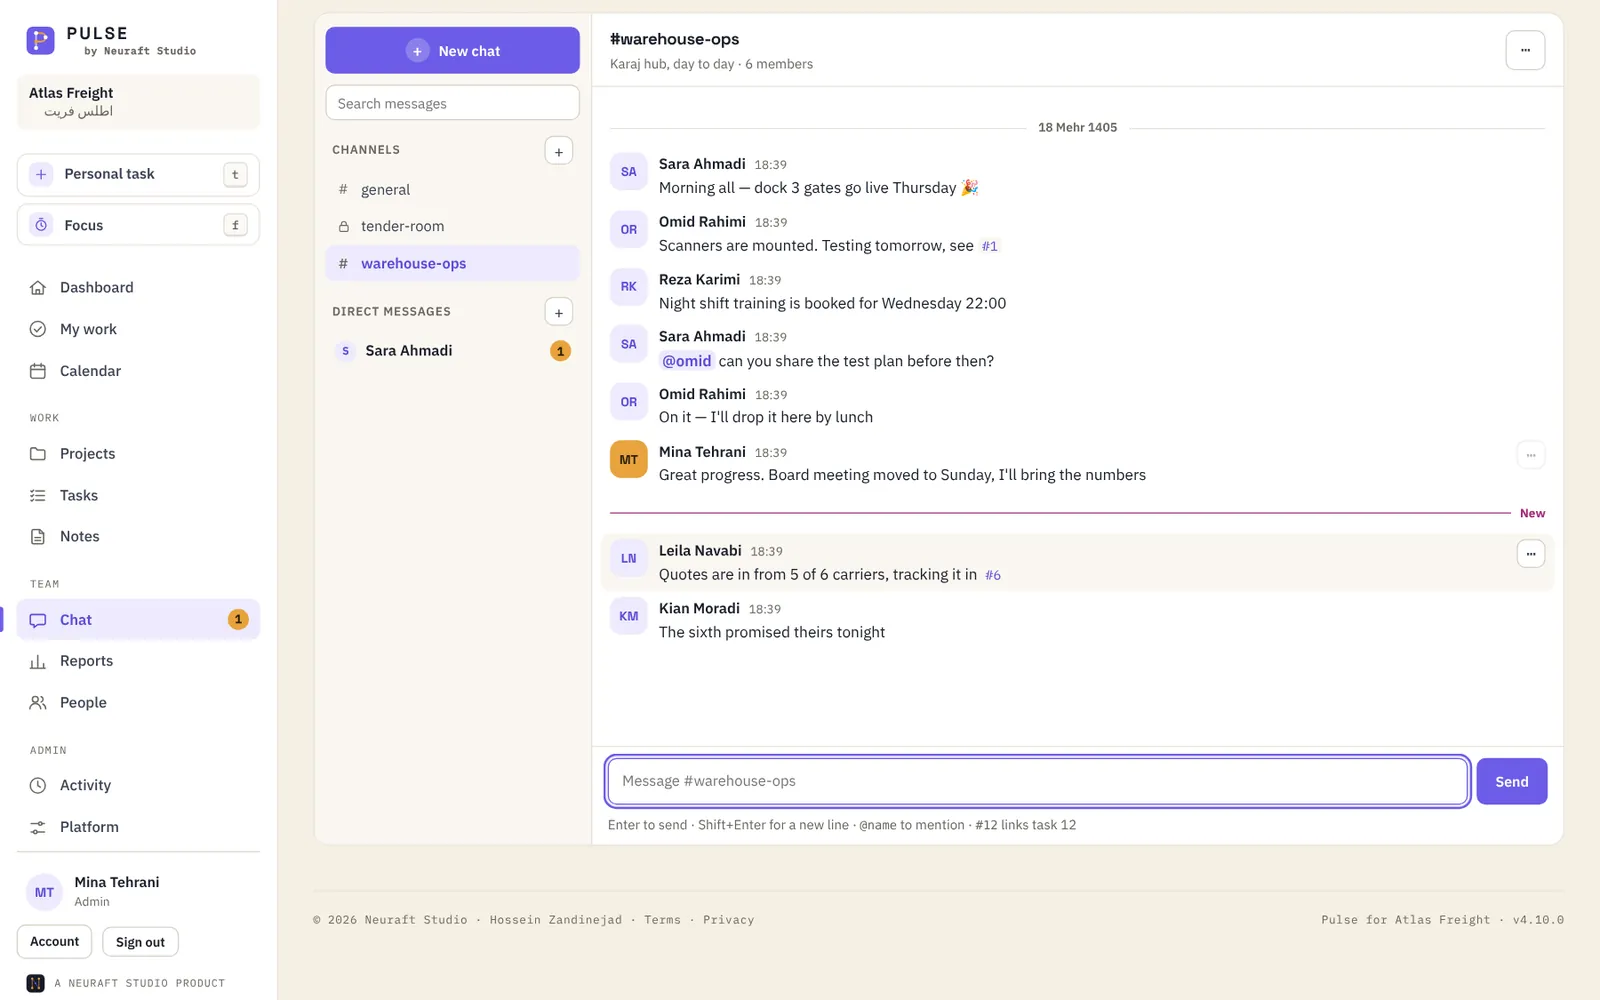This screenshot has height=1000, width=1600.
Task: Click the Notes document icon
Action: click(x=38, y=536)
